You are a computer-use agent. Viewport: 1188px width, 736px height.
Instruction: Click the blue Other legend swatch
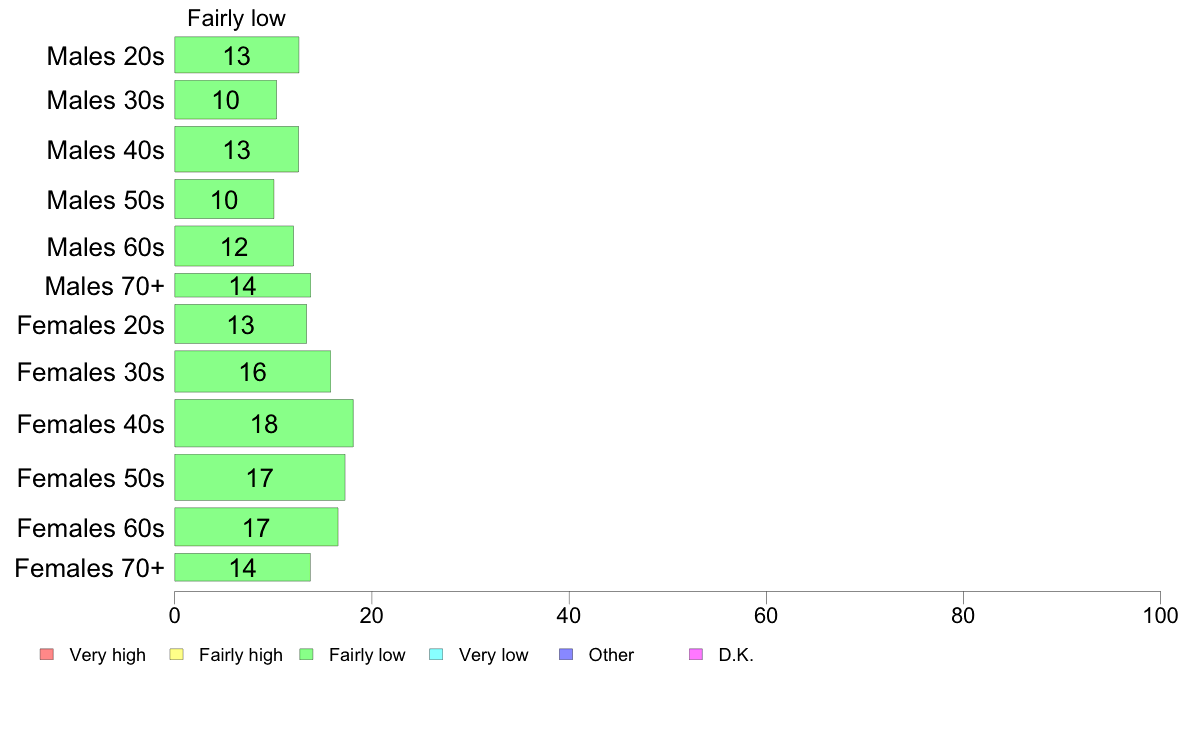point(566,654)
